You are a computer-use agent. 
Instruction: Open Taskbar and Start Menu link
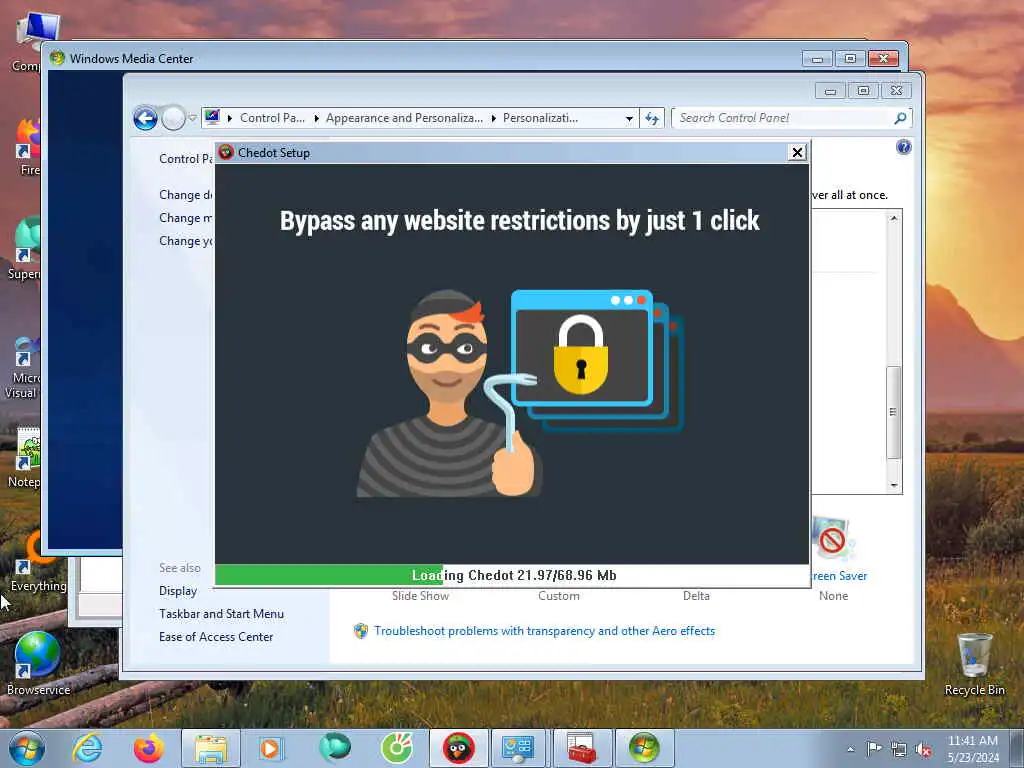click(221, 614)
